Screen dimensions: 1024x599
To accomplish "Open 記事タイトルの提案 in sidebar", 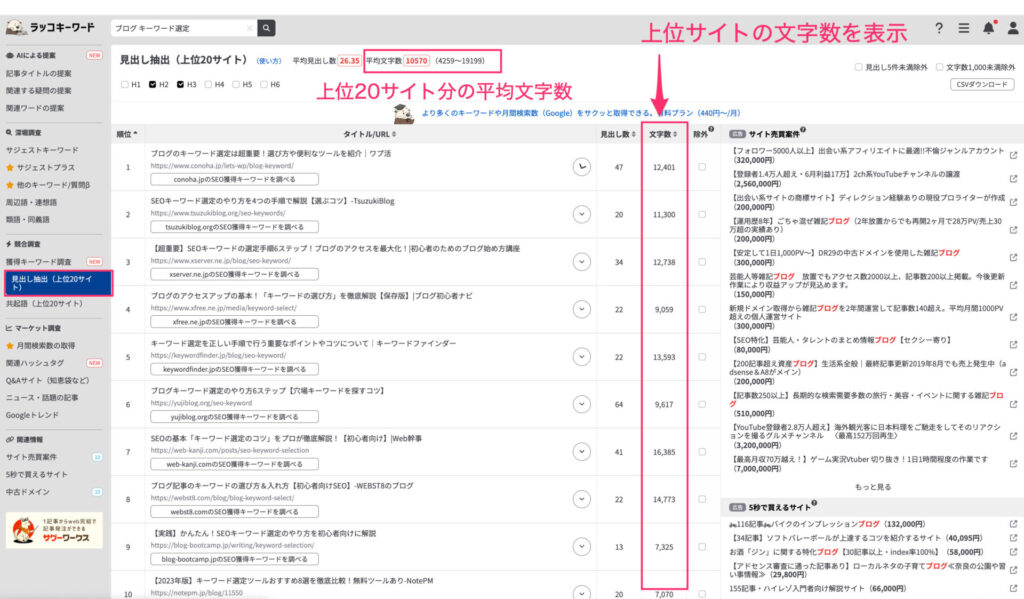I will point(39,73).
